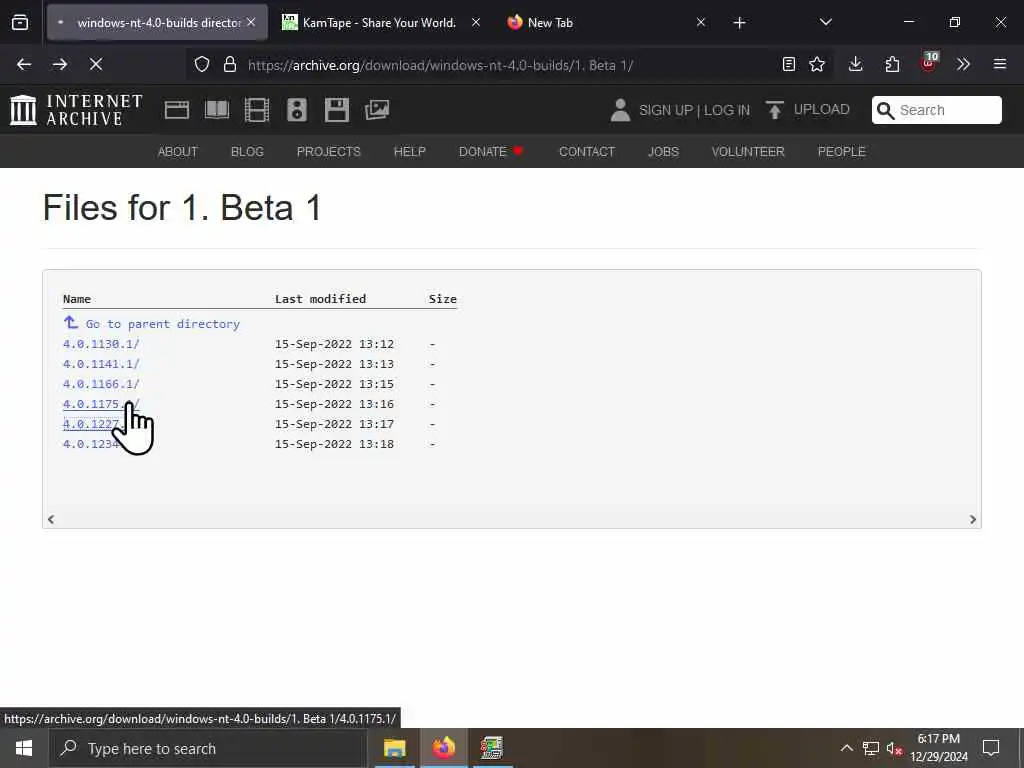Open the 4.0.1130.1/ folder link
The height and width of the screenshot is (768, 1024).
[x=101, y=344]
